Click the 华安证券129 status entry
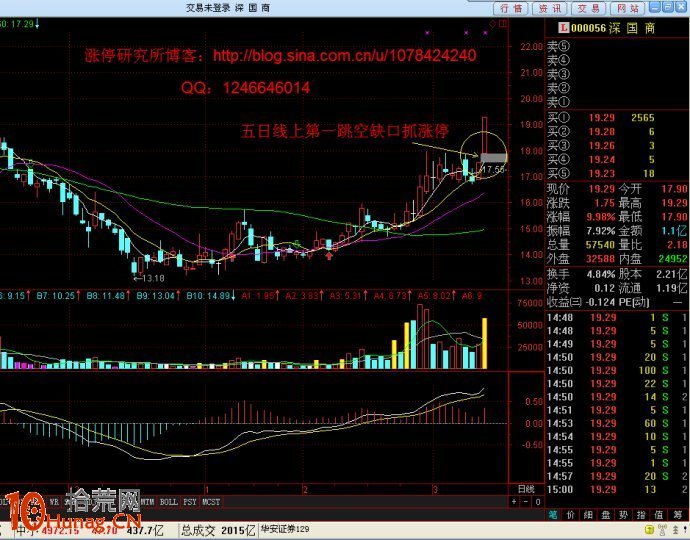Screen dimensions: 690x540 pos(285,529)
